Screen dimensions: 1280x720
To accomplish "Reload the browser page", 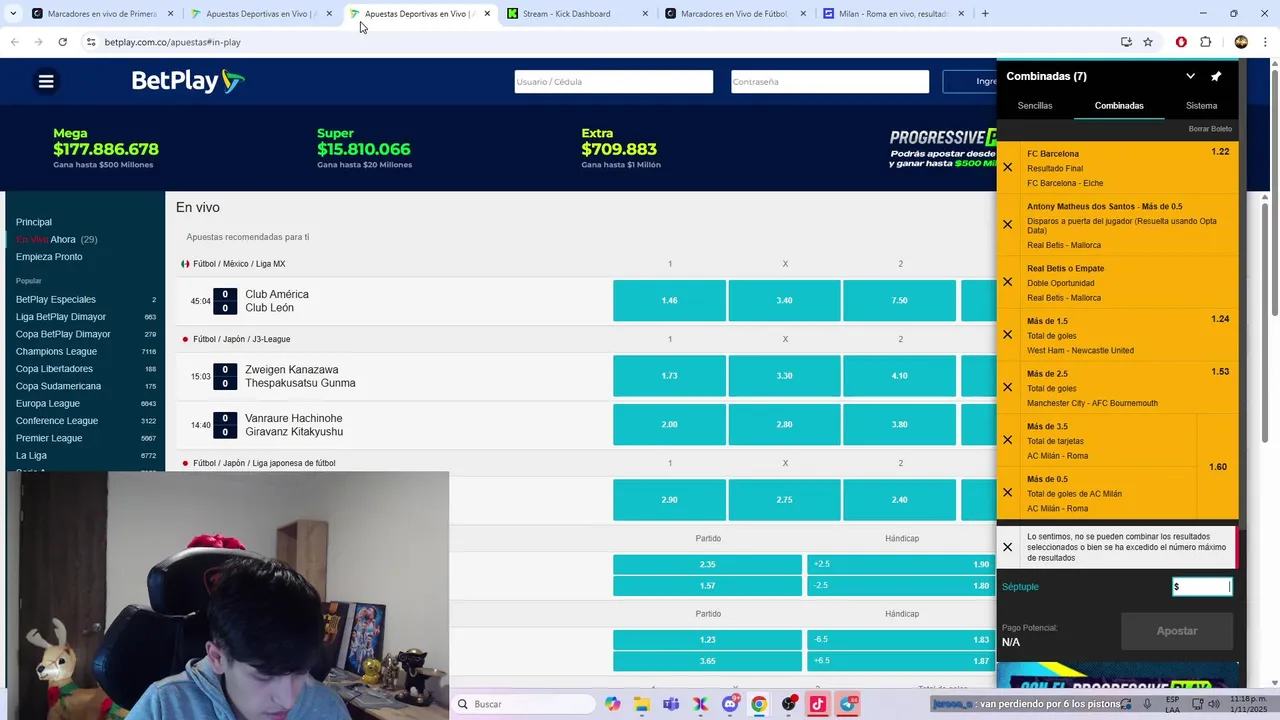I will pyautogui.click(x=63, y=42).
